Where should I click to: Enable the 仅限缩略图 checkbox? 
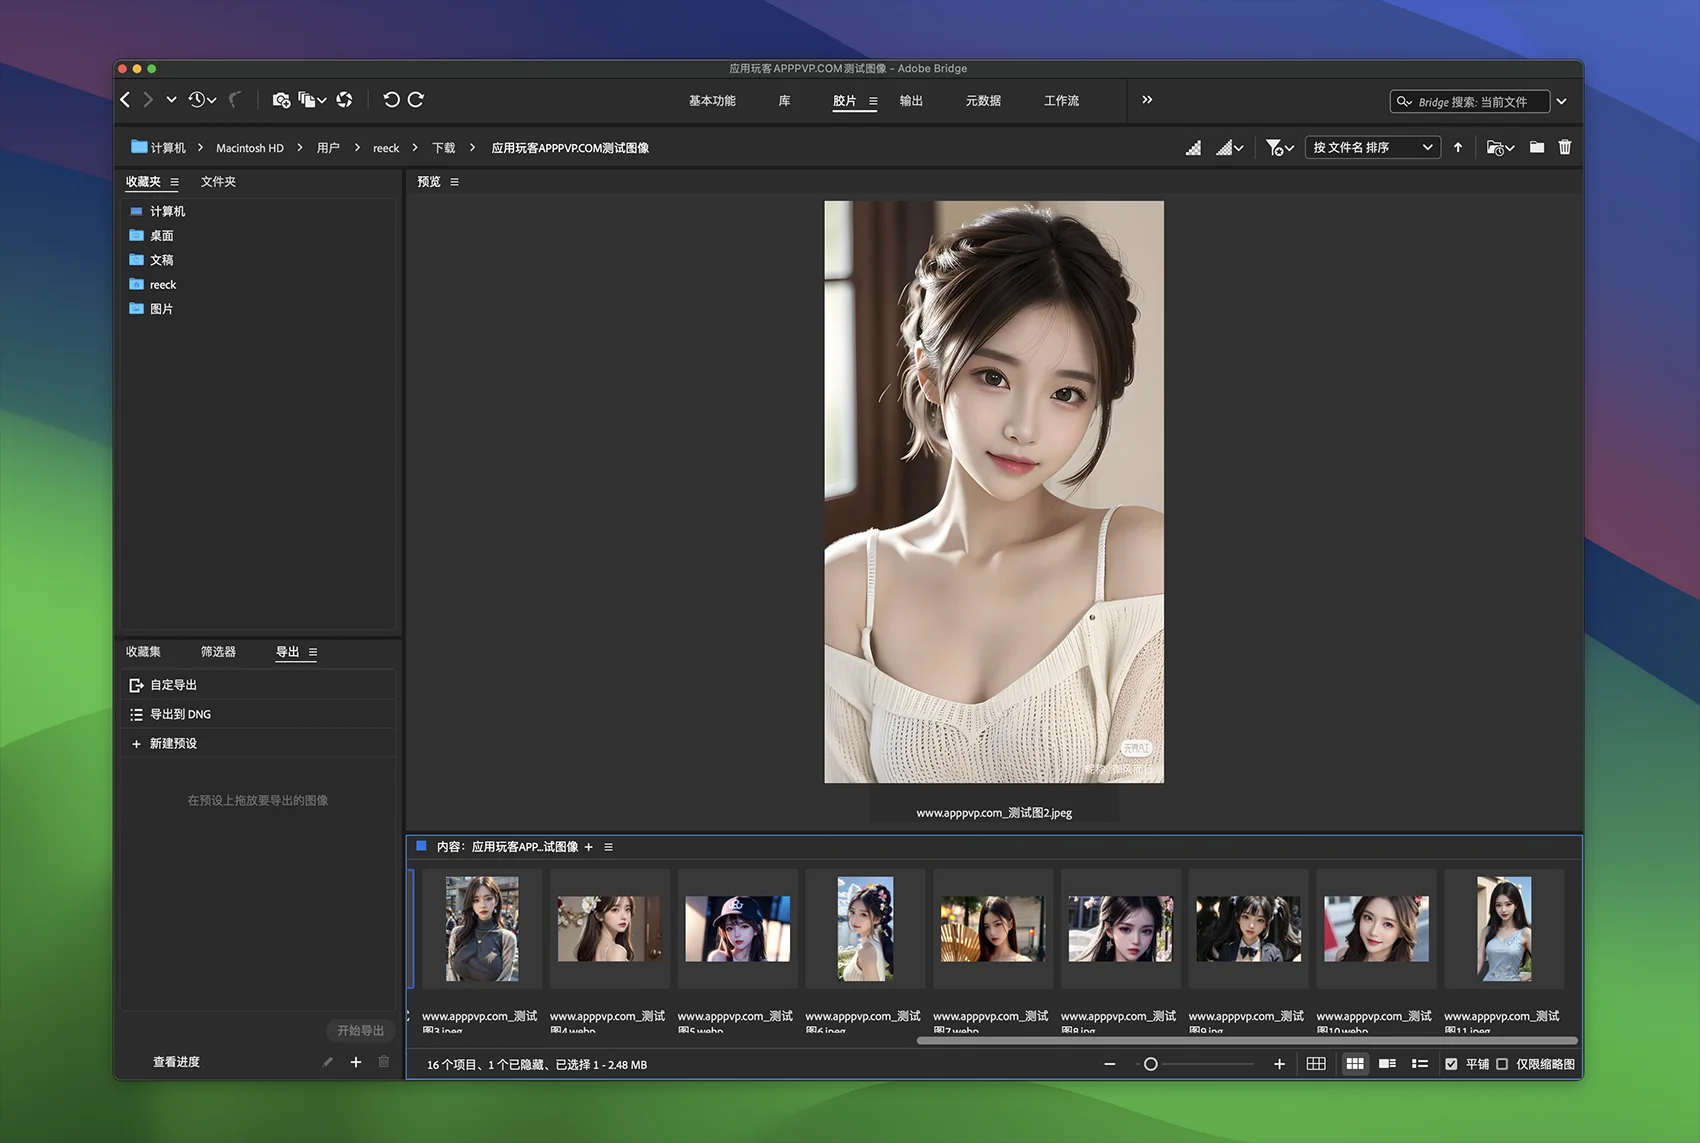tap(1501, 1064)
